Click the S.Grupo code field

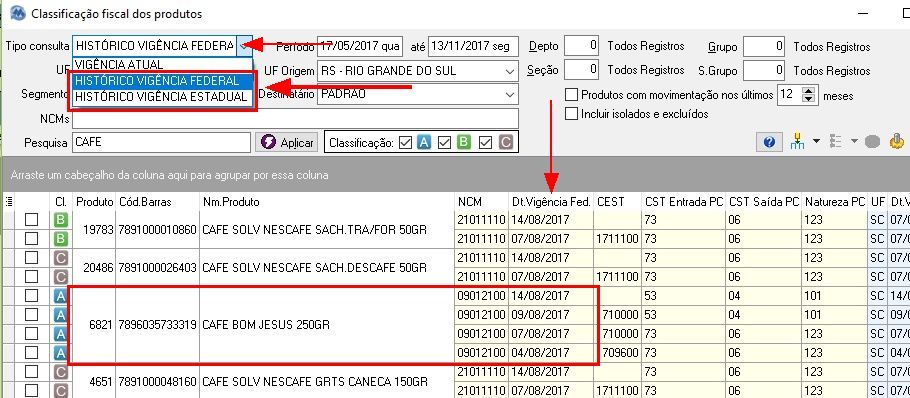pyautogui.click(x=764, y=70)
